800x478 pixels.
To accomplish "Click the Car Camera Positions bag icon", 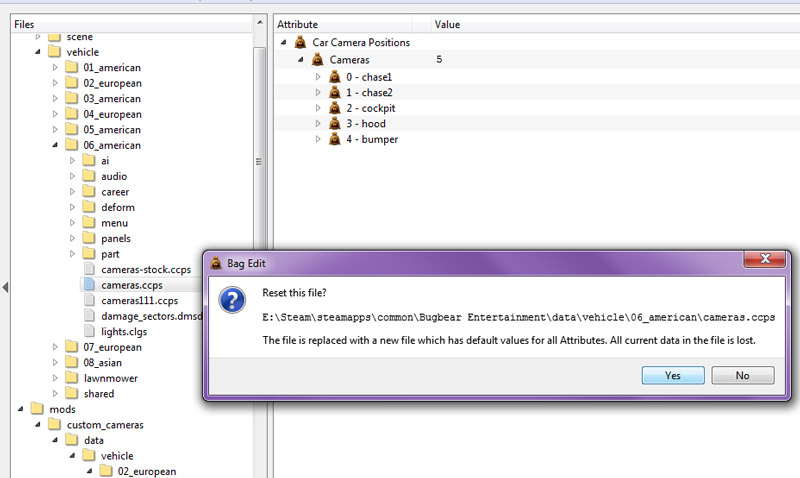I will (x=301, y=42).
